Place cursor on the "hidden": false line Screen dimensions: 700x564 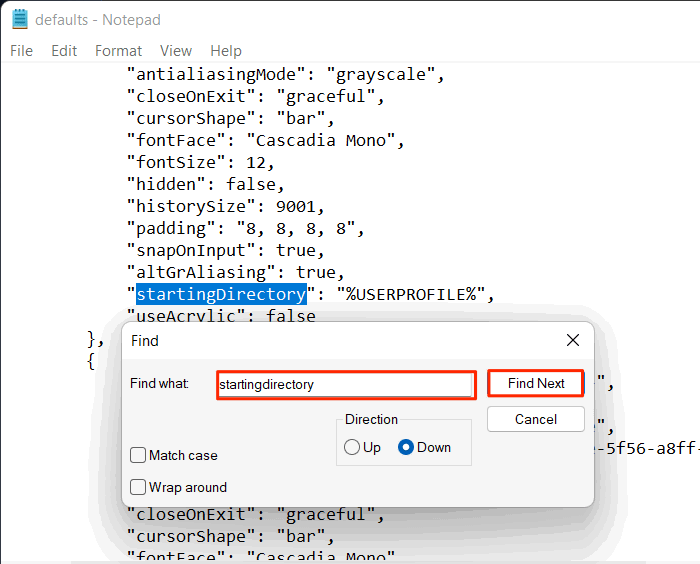(x=205, y=184)
